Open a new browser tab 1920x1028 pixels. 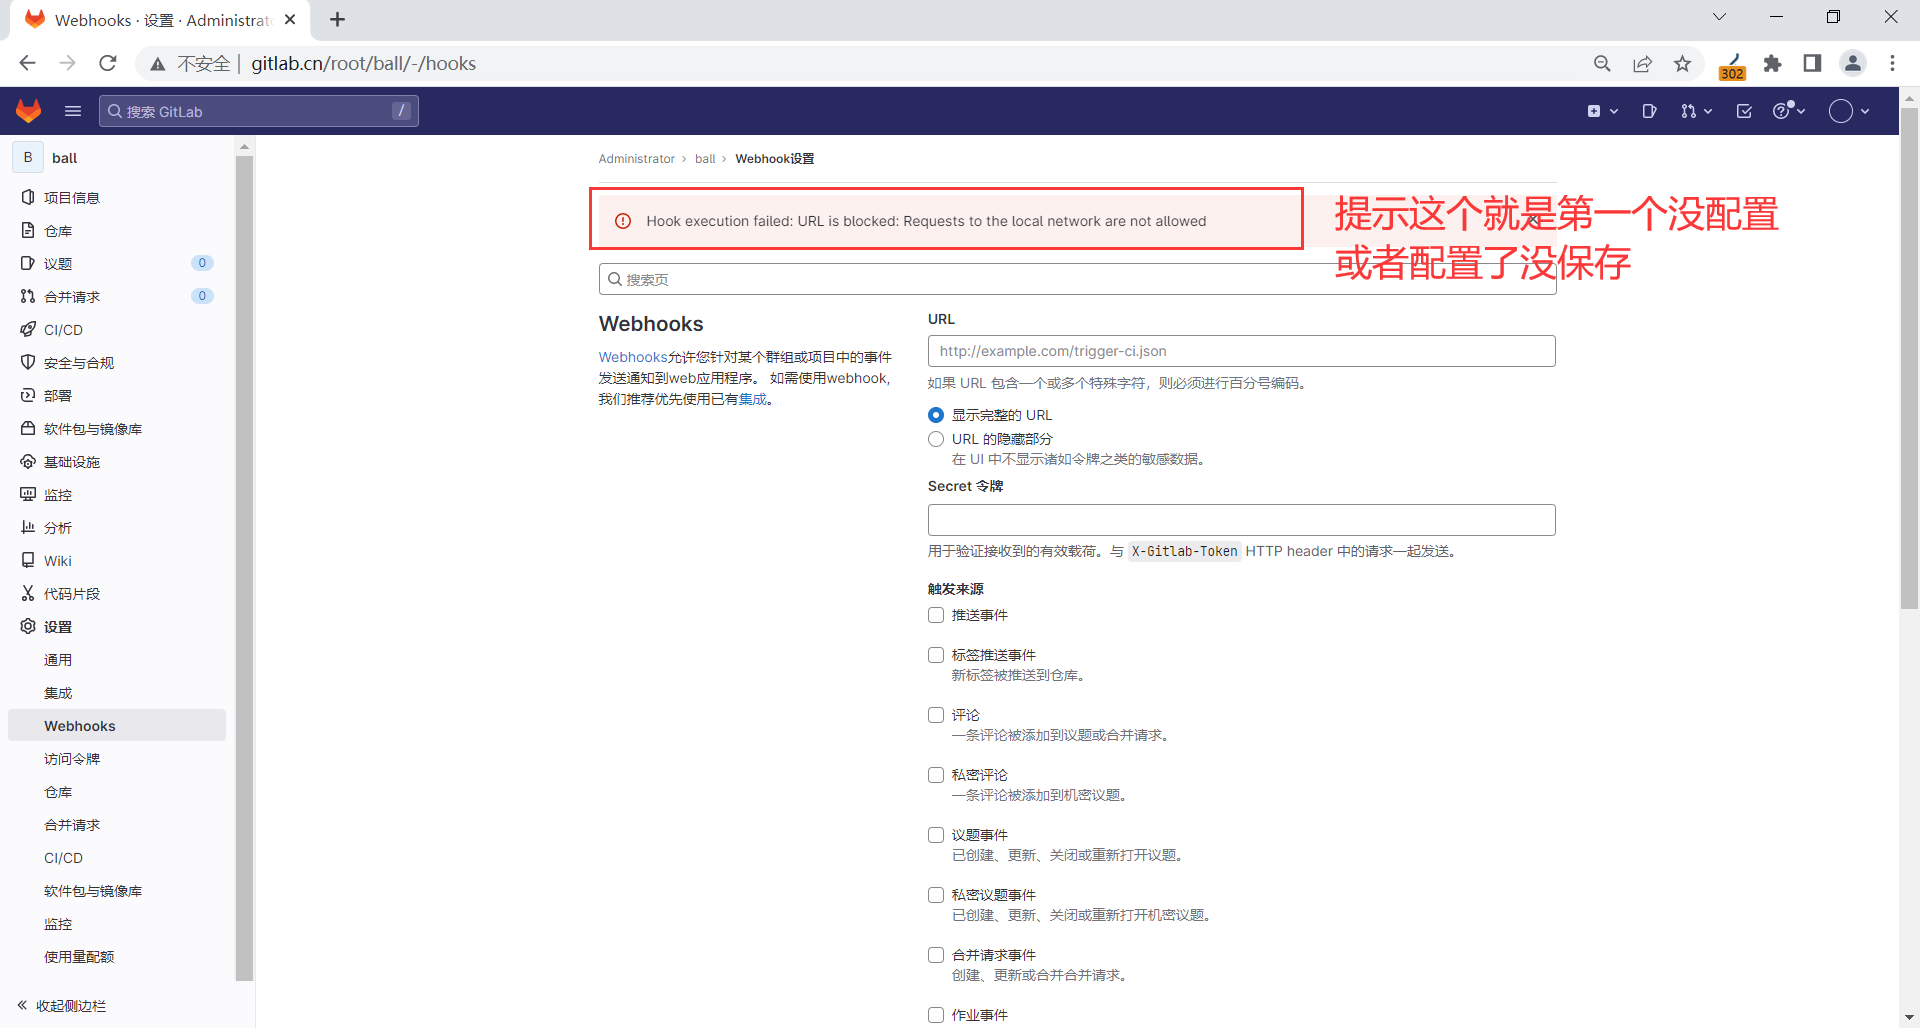pos(337,19)
